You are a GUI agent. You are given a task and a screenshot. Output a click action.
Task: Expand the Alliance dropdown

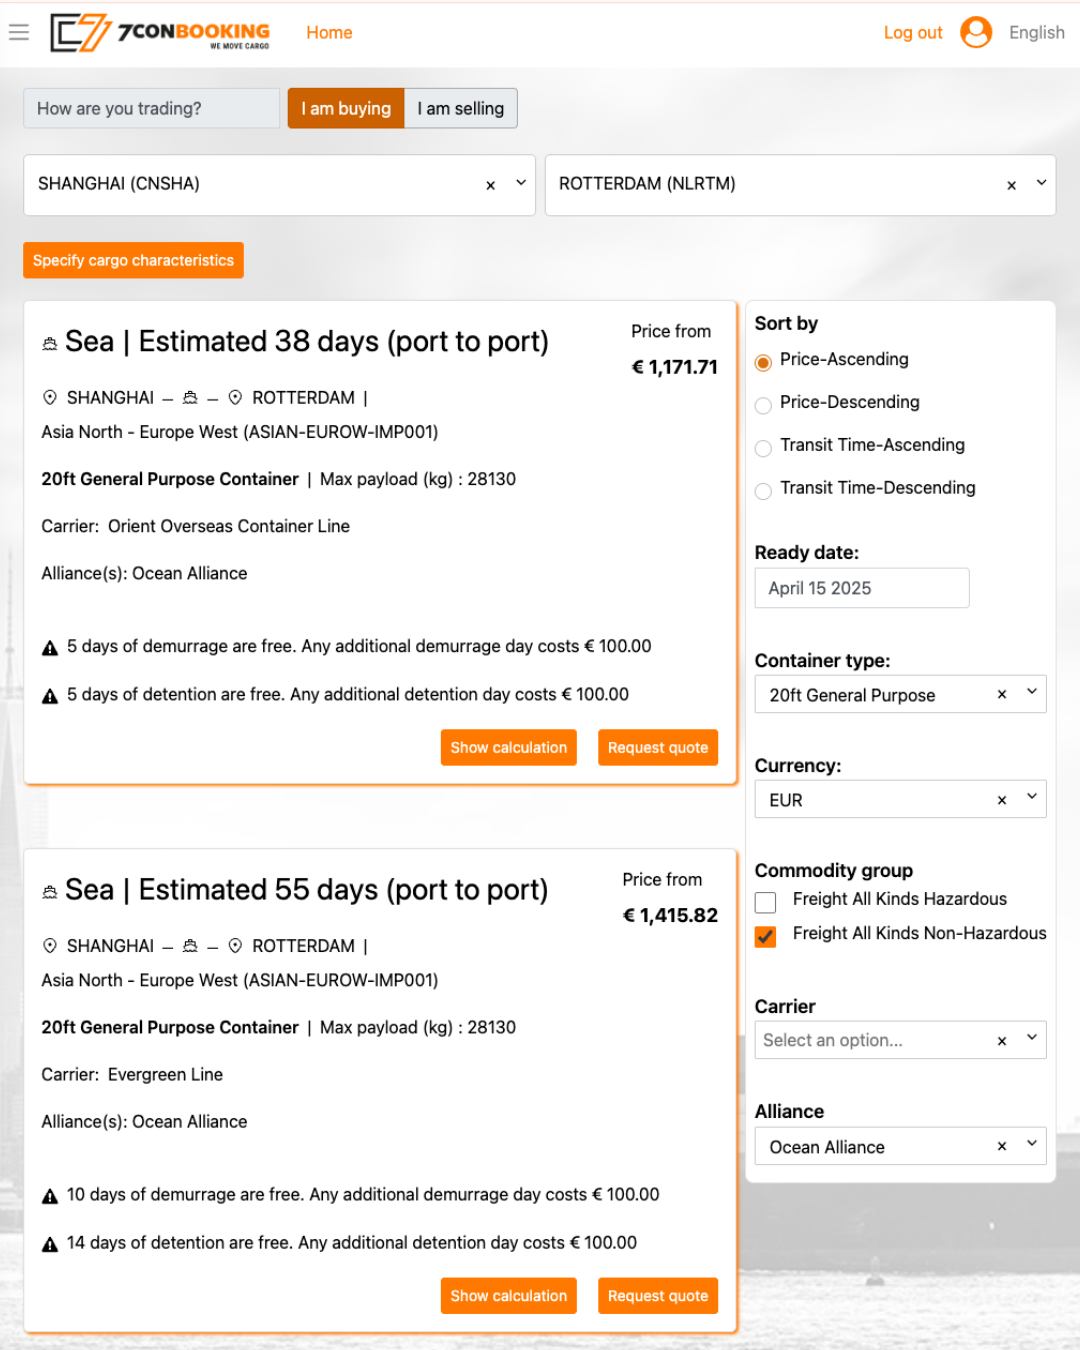pos(1032,1144)
